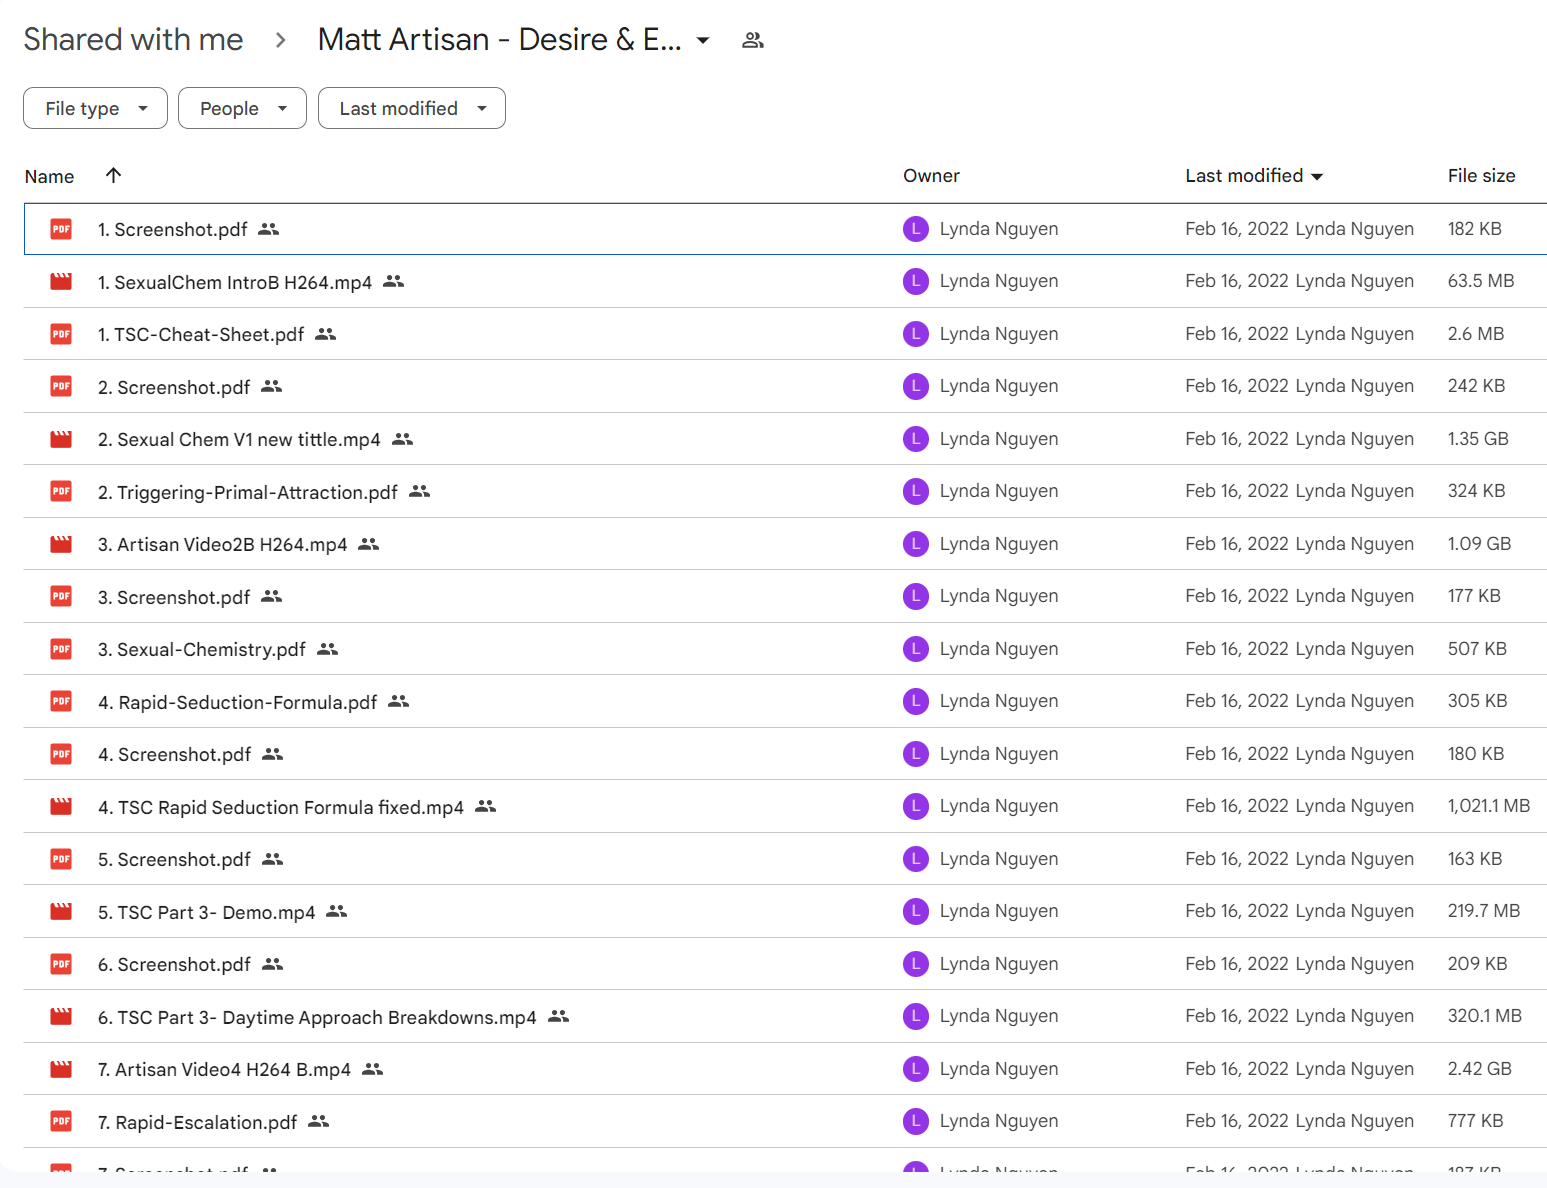Select file 4. TSC Rapid Seduction Formula fixed.mp4
This screenshot has width=1547, height=1188.
785,807
